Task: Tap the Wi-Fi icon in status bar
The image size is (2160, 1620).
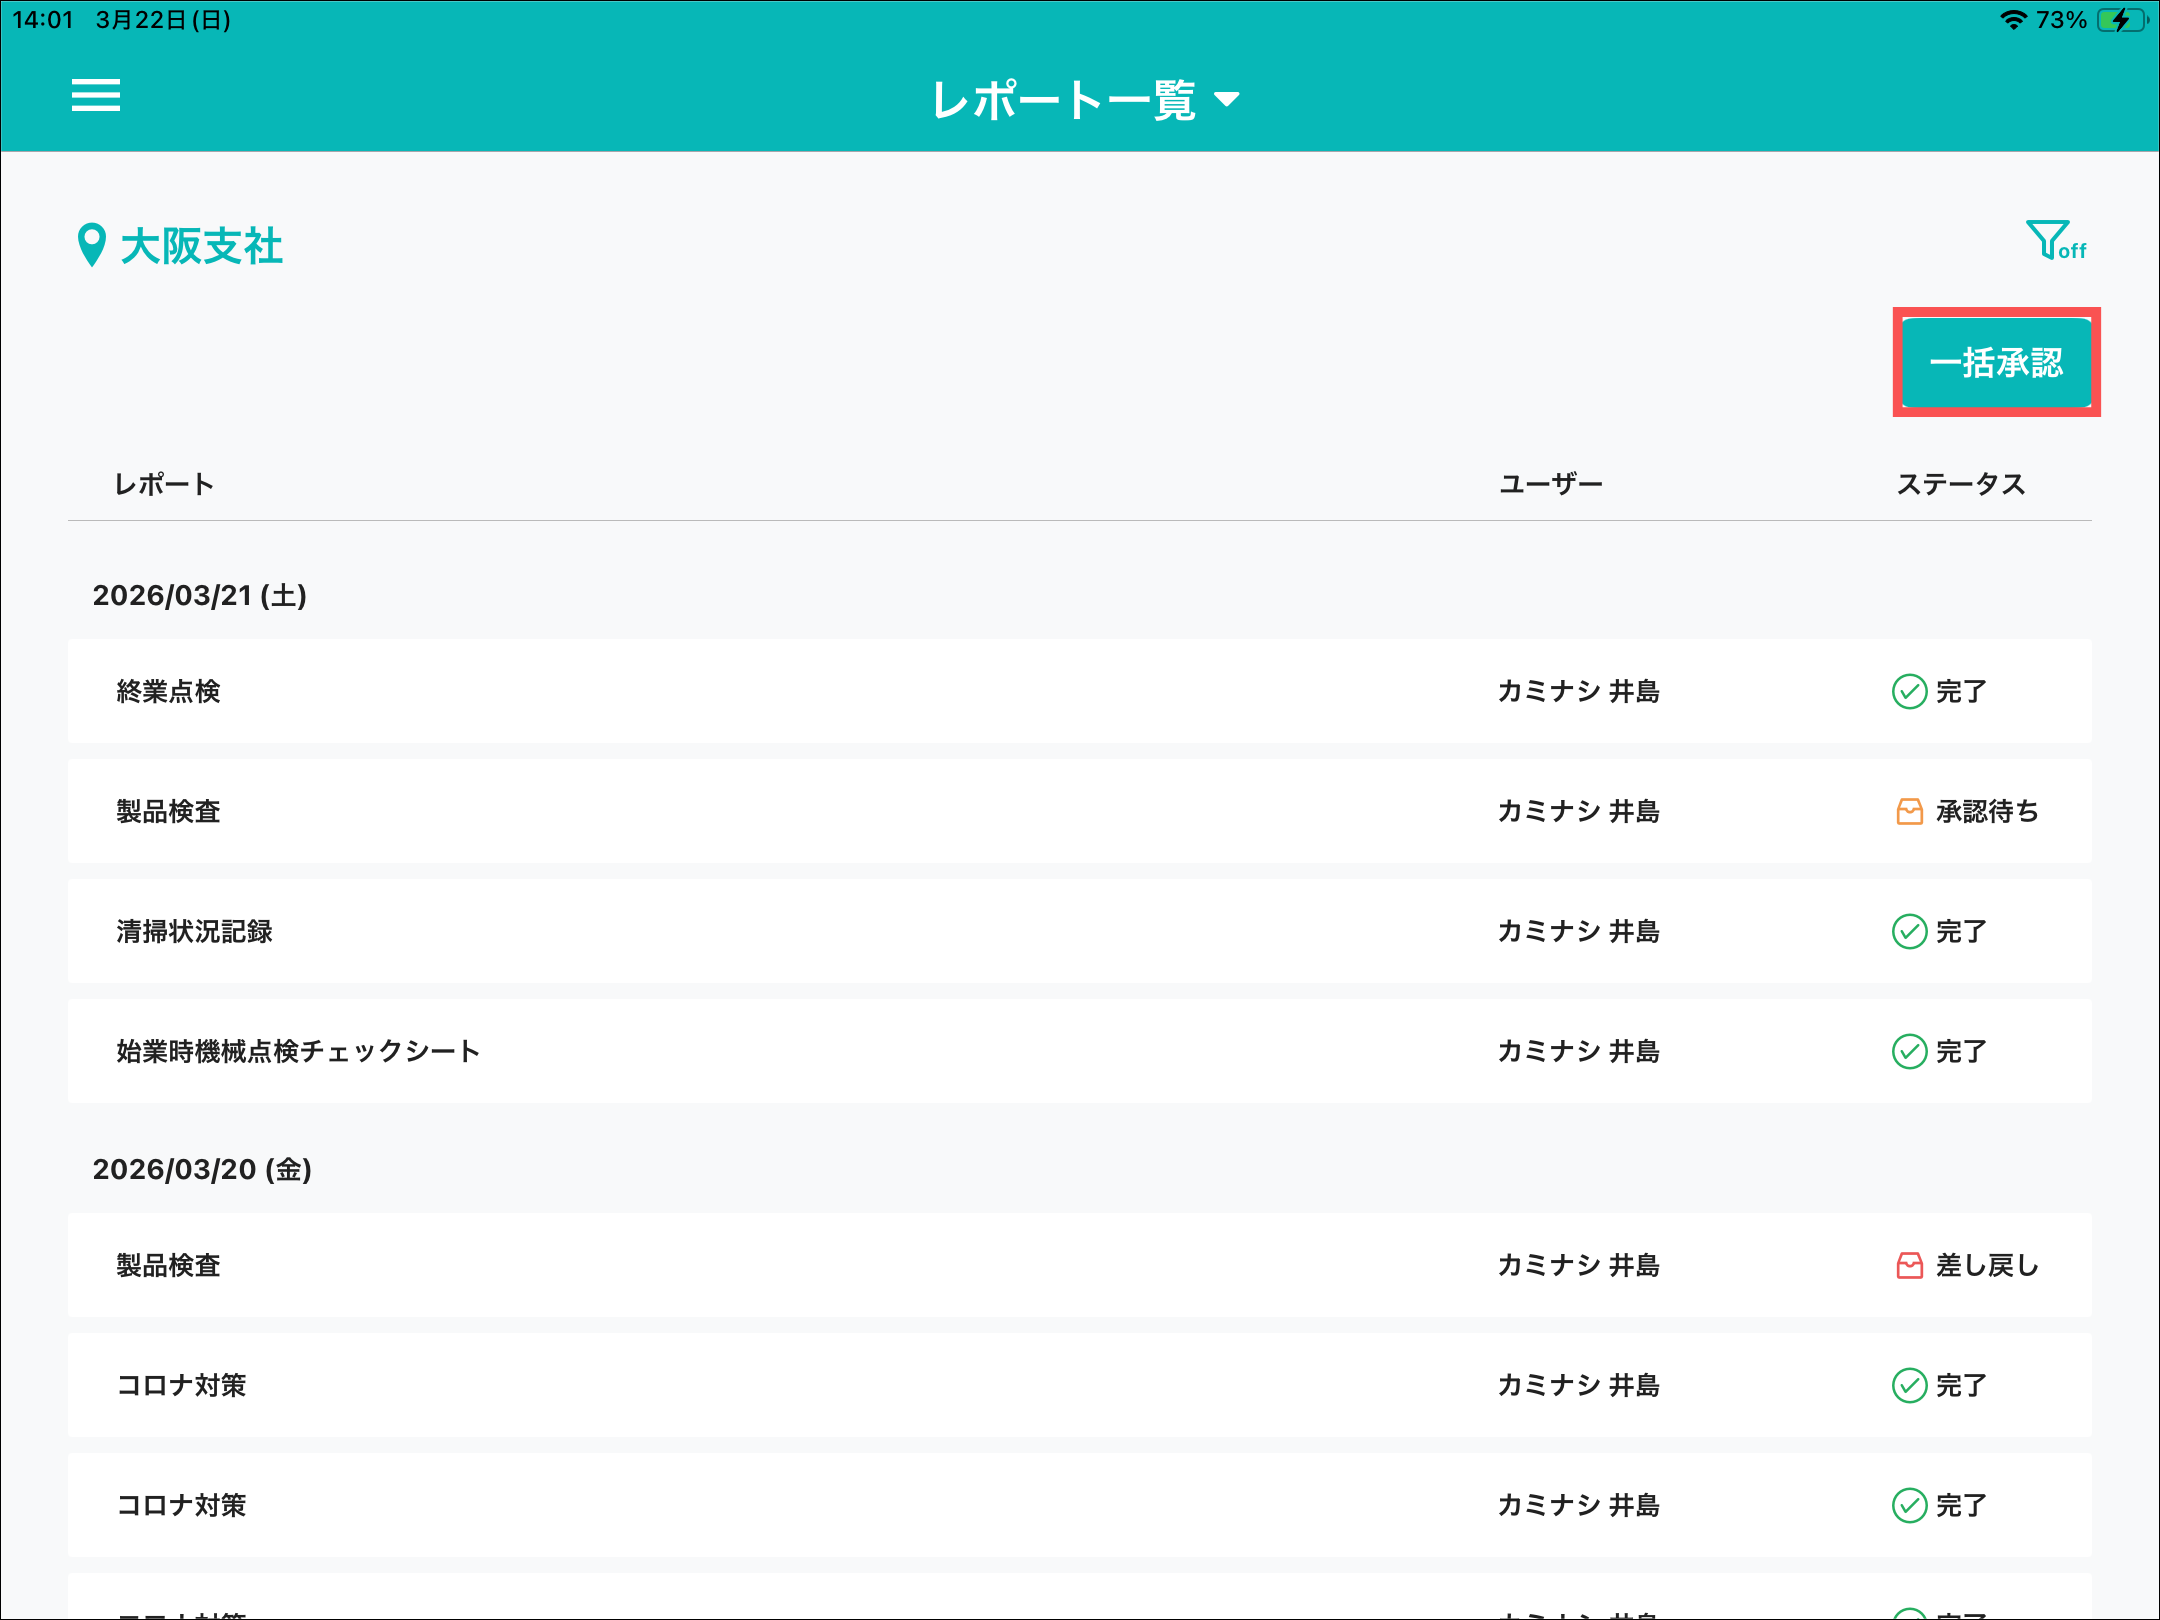Action: (2012, 20)
